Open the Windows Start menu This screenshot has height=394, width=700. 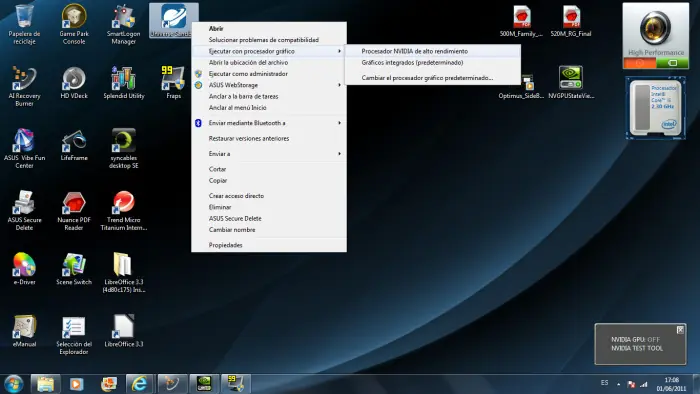(13, 384)
